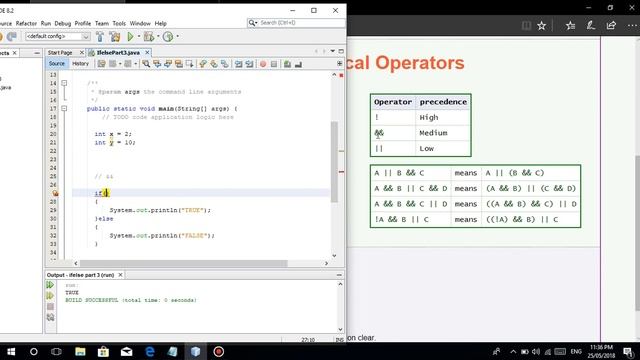Click red Start Macro Recording icon

tap(263, 64)
